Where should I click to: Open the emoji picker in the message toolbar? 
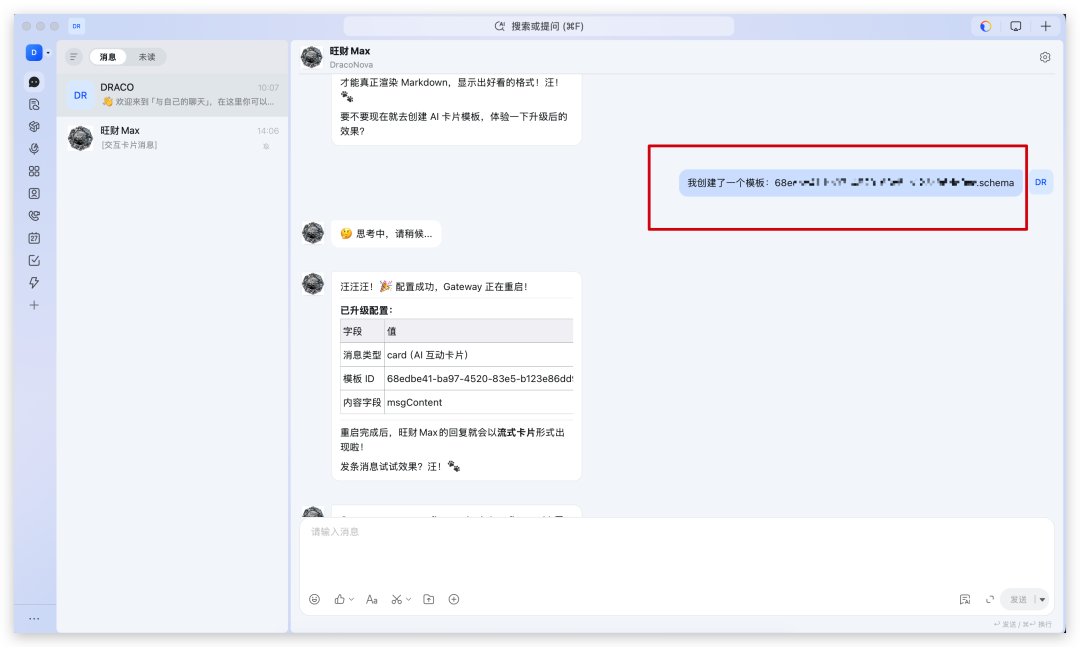(314, 599)
